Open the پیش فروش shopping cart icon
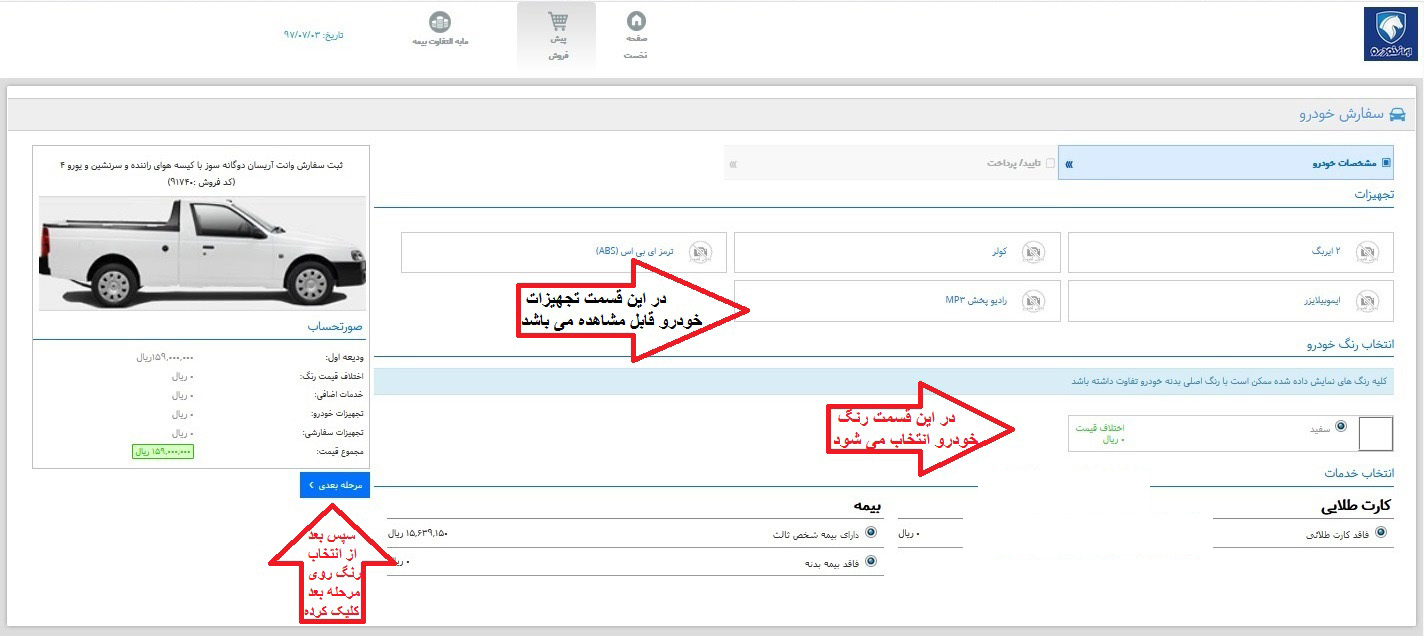This screenshot has height=636, width=1424. [x=557, y=21]
